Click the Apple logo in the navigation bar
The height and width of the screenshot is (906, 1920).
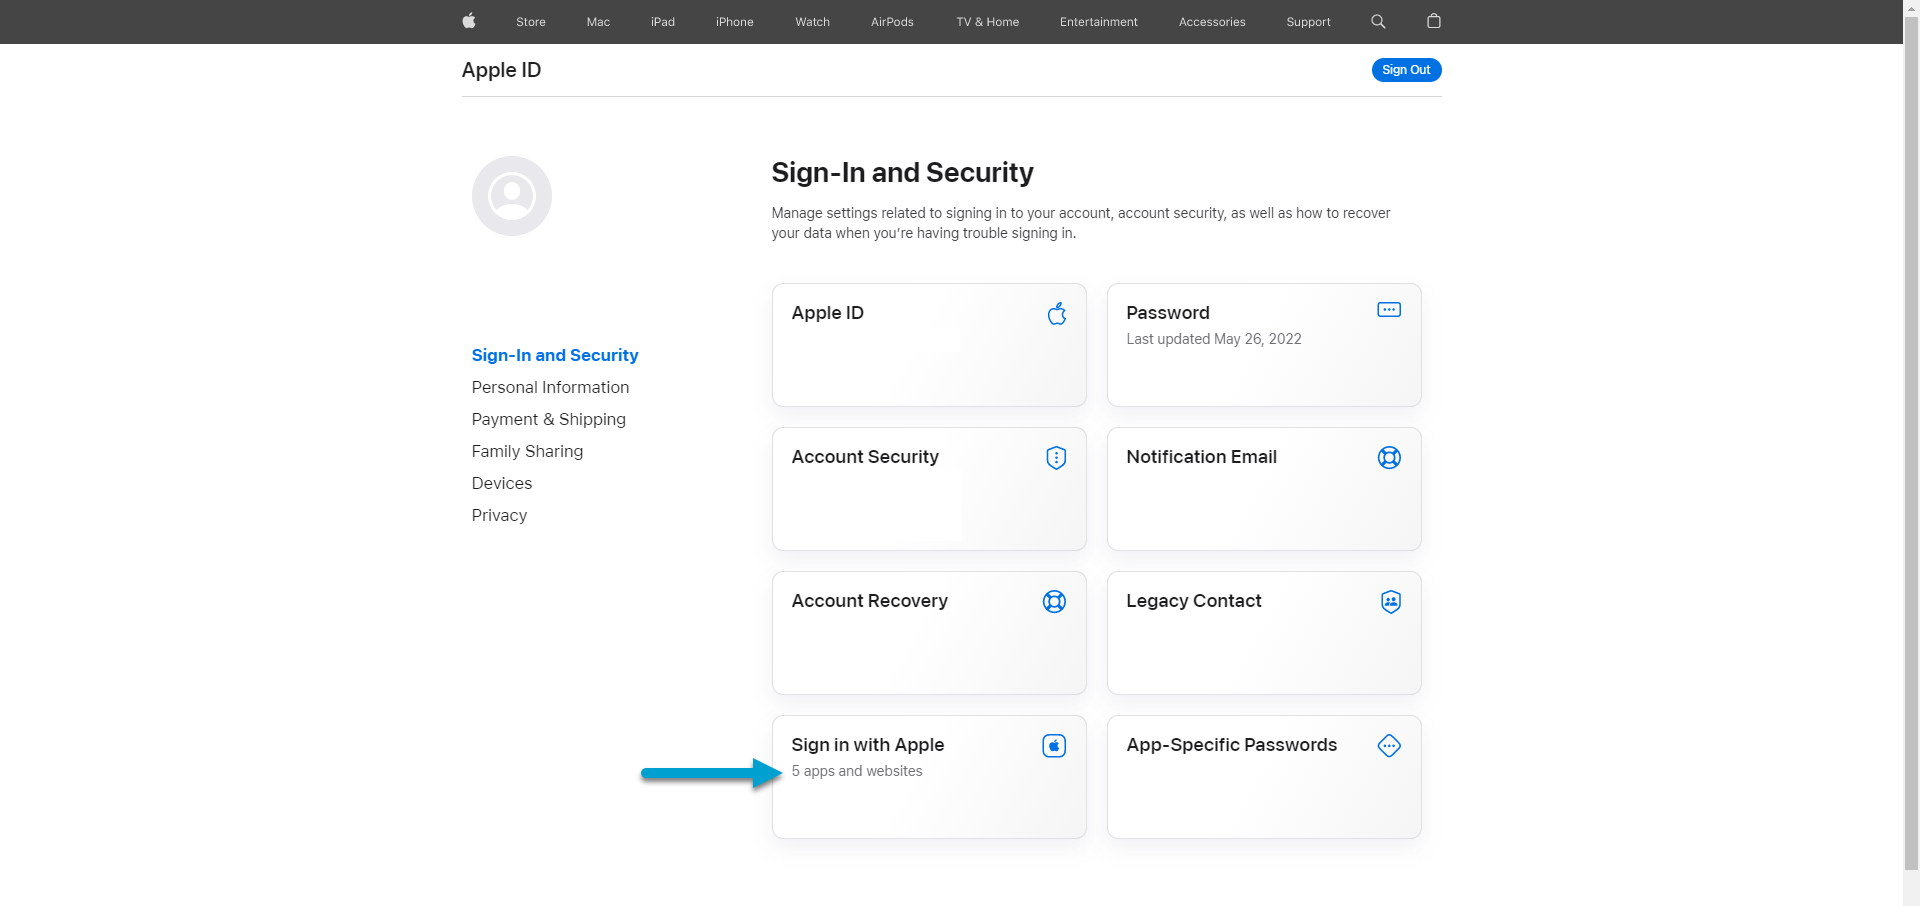(468, 21)
